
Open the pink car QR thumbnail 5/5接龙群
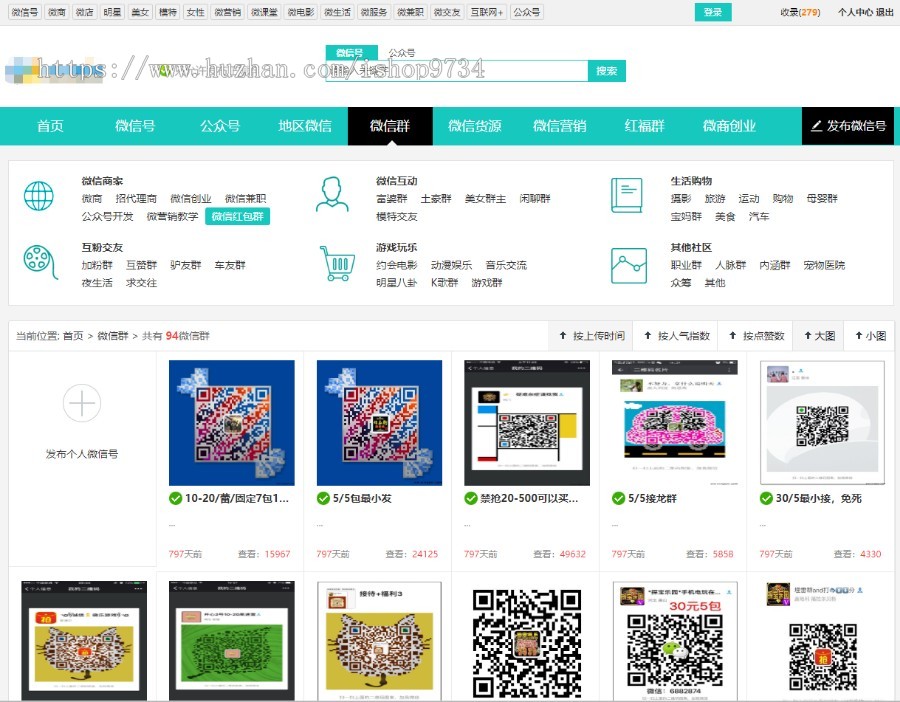coord(674,423)
